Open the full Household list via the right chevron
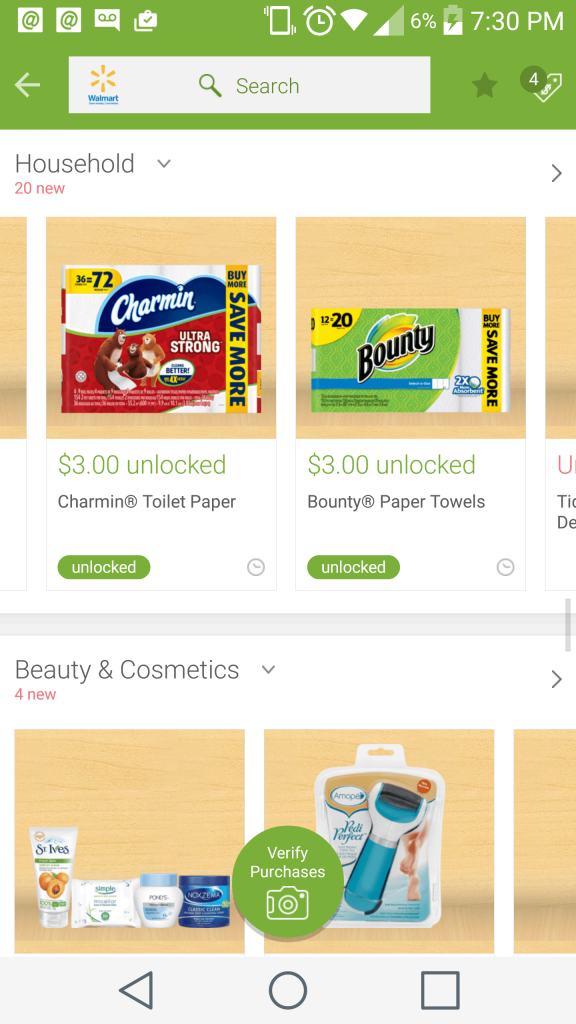Viewport: 576px width, 1024px height. click(556, 173)
